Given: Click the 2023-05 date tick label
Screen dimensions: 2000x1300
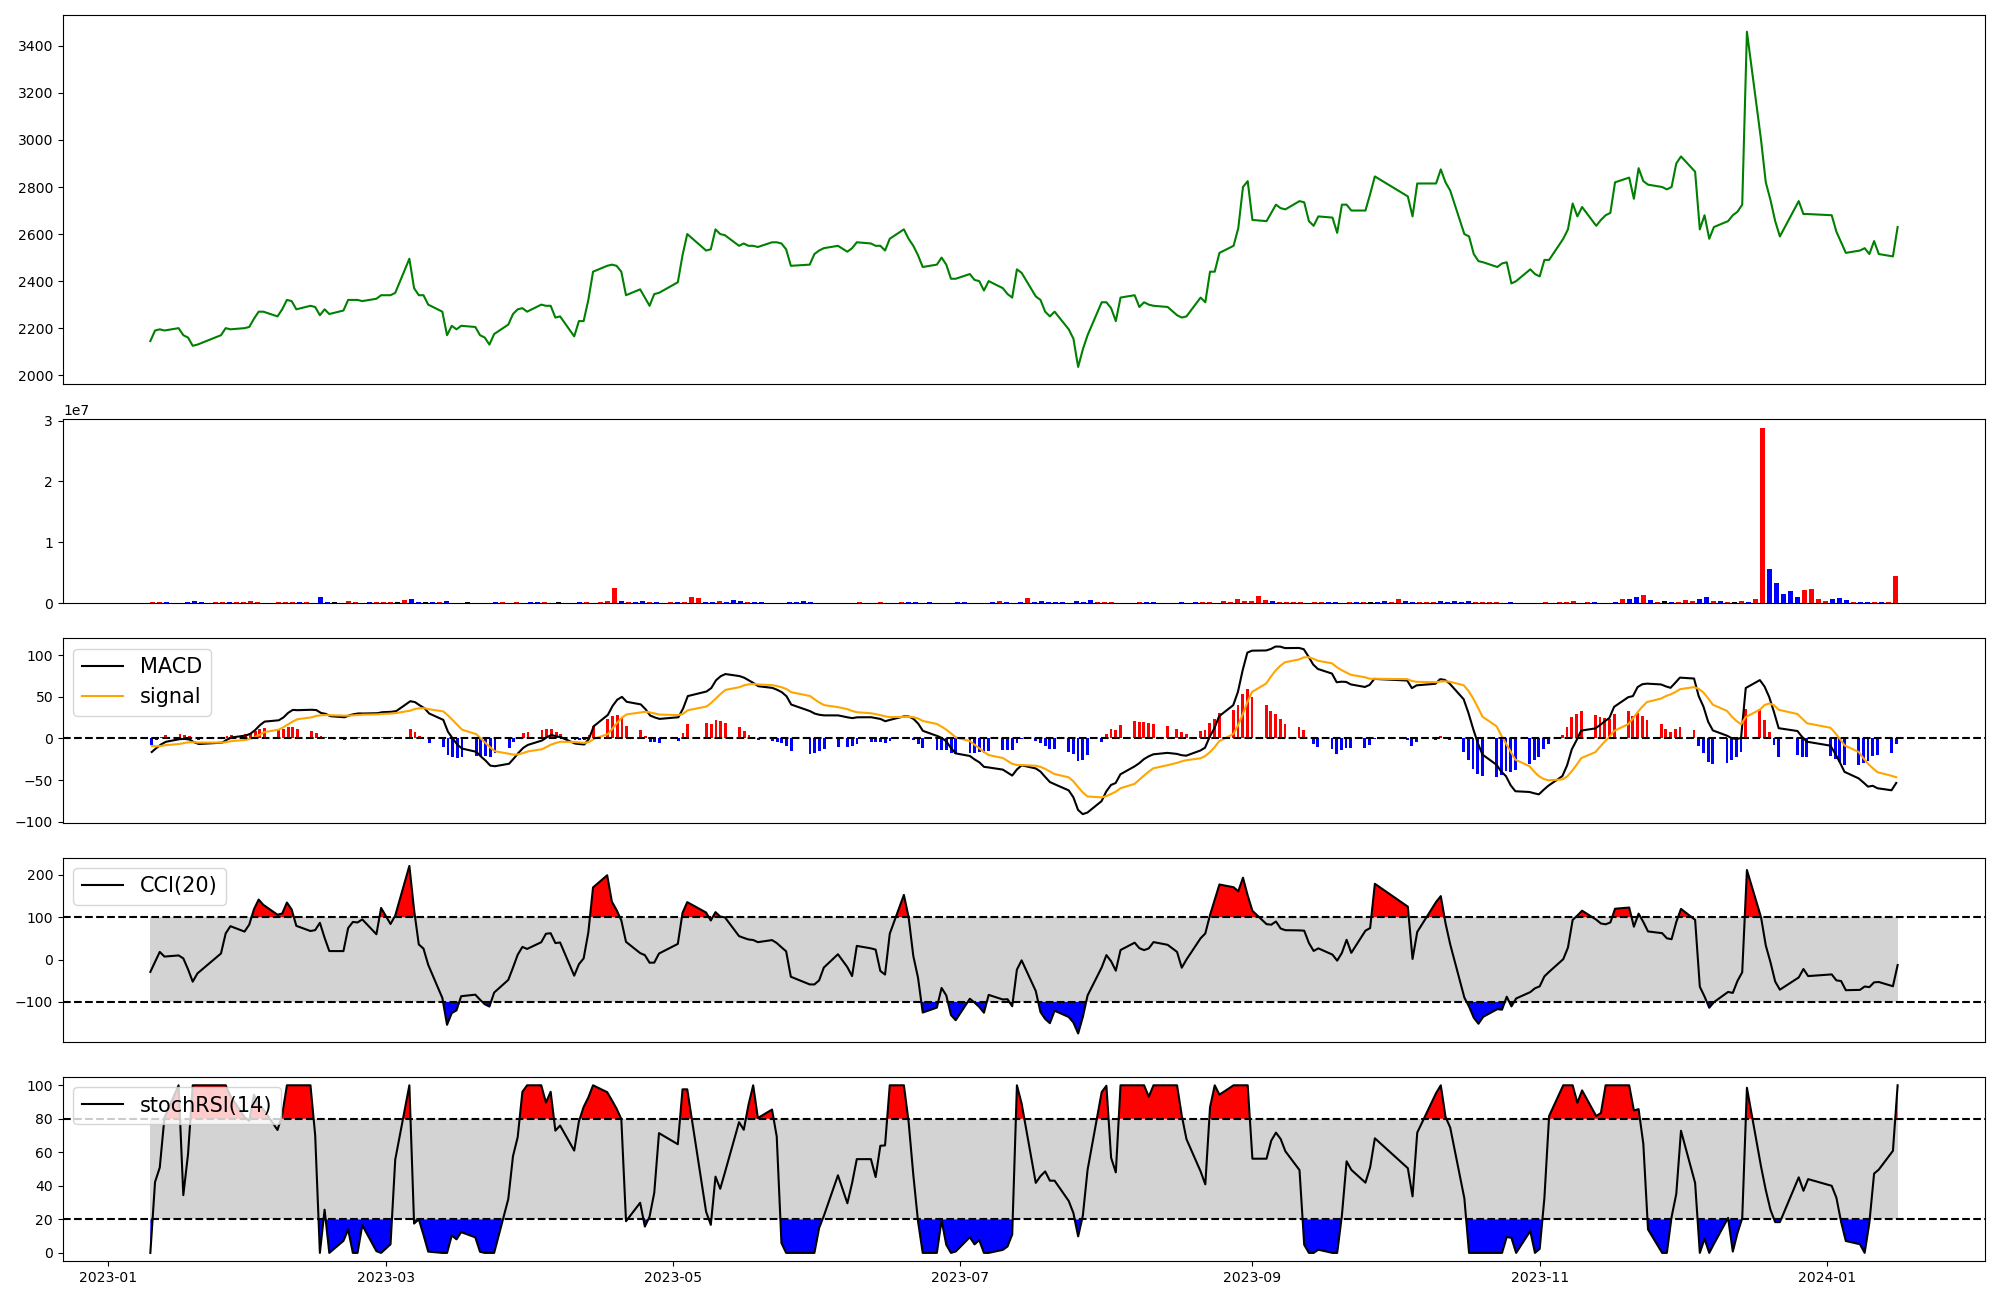Looking at the screenshot, I should point(673,1277).
